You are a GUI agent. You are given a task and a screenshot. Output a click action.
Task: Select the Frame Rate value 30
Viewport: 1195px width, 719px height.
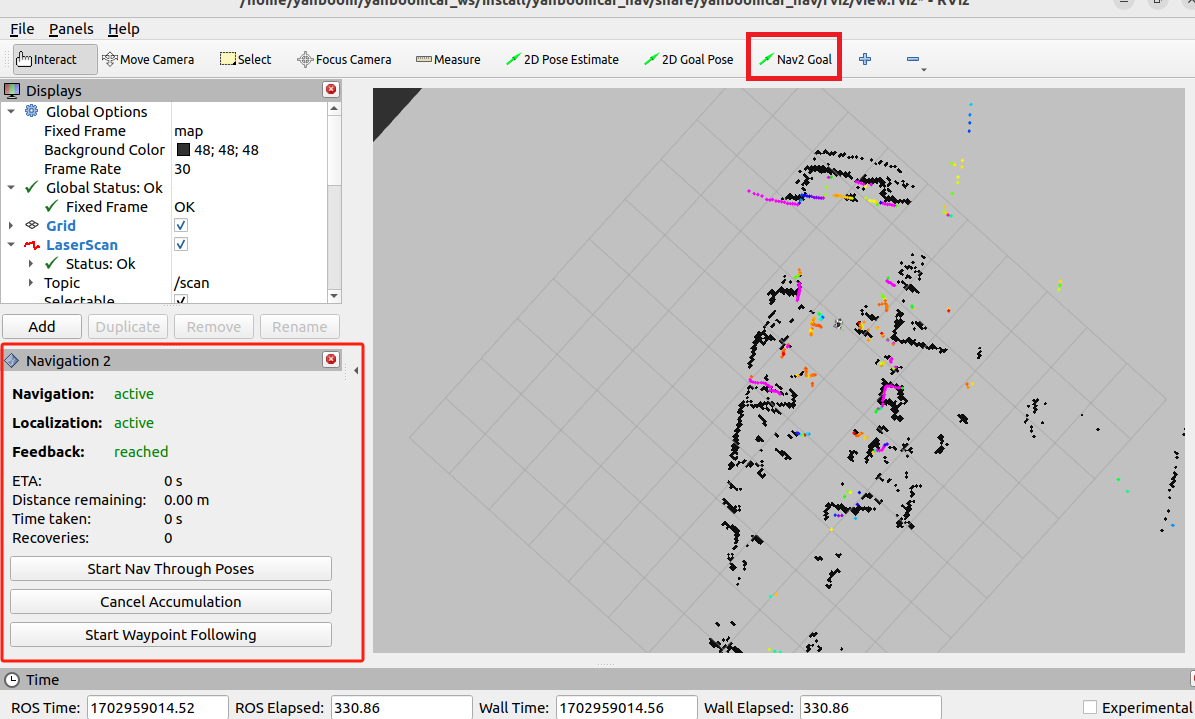[182, 169]
